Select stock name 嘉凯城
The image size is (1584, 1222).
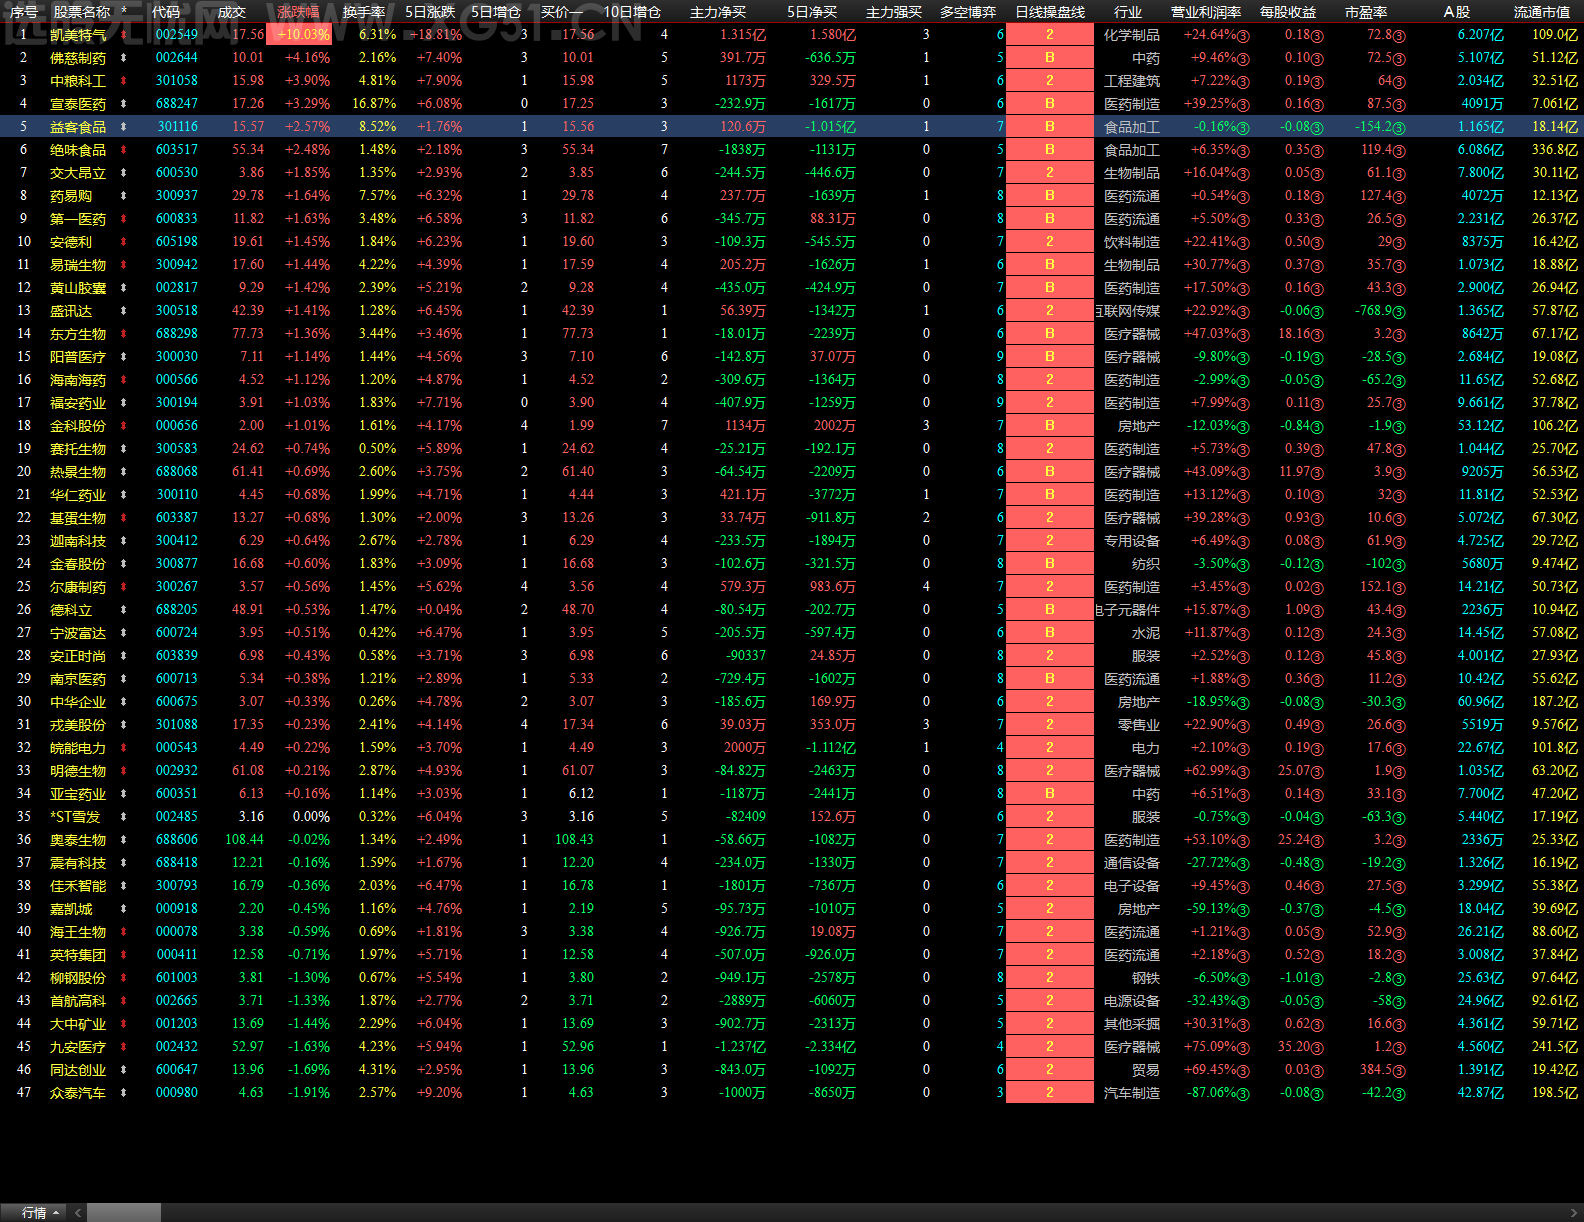coord(71,909)
